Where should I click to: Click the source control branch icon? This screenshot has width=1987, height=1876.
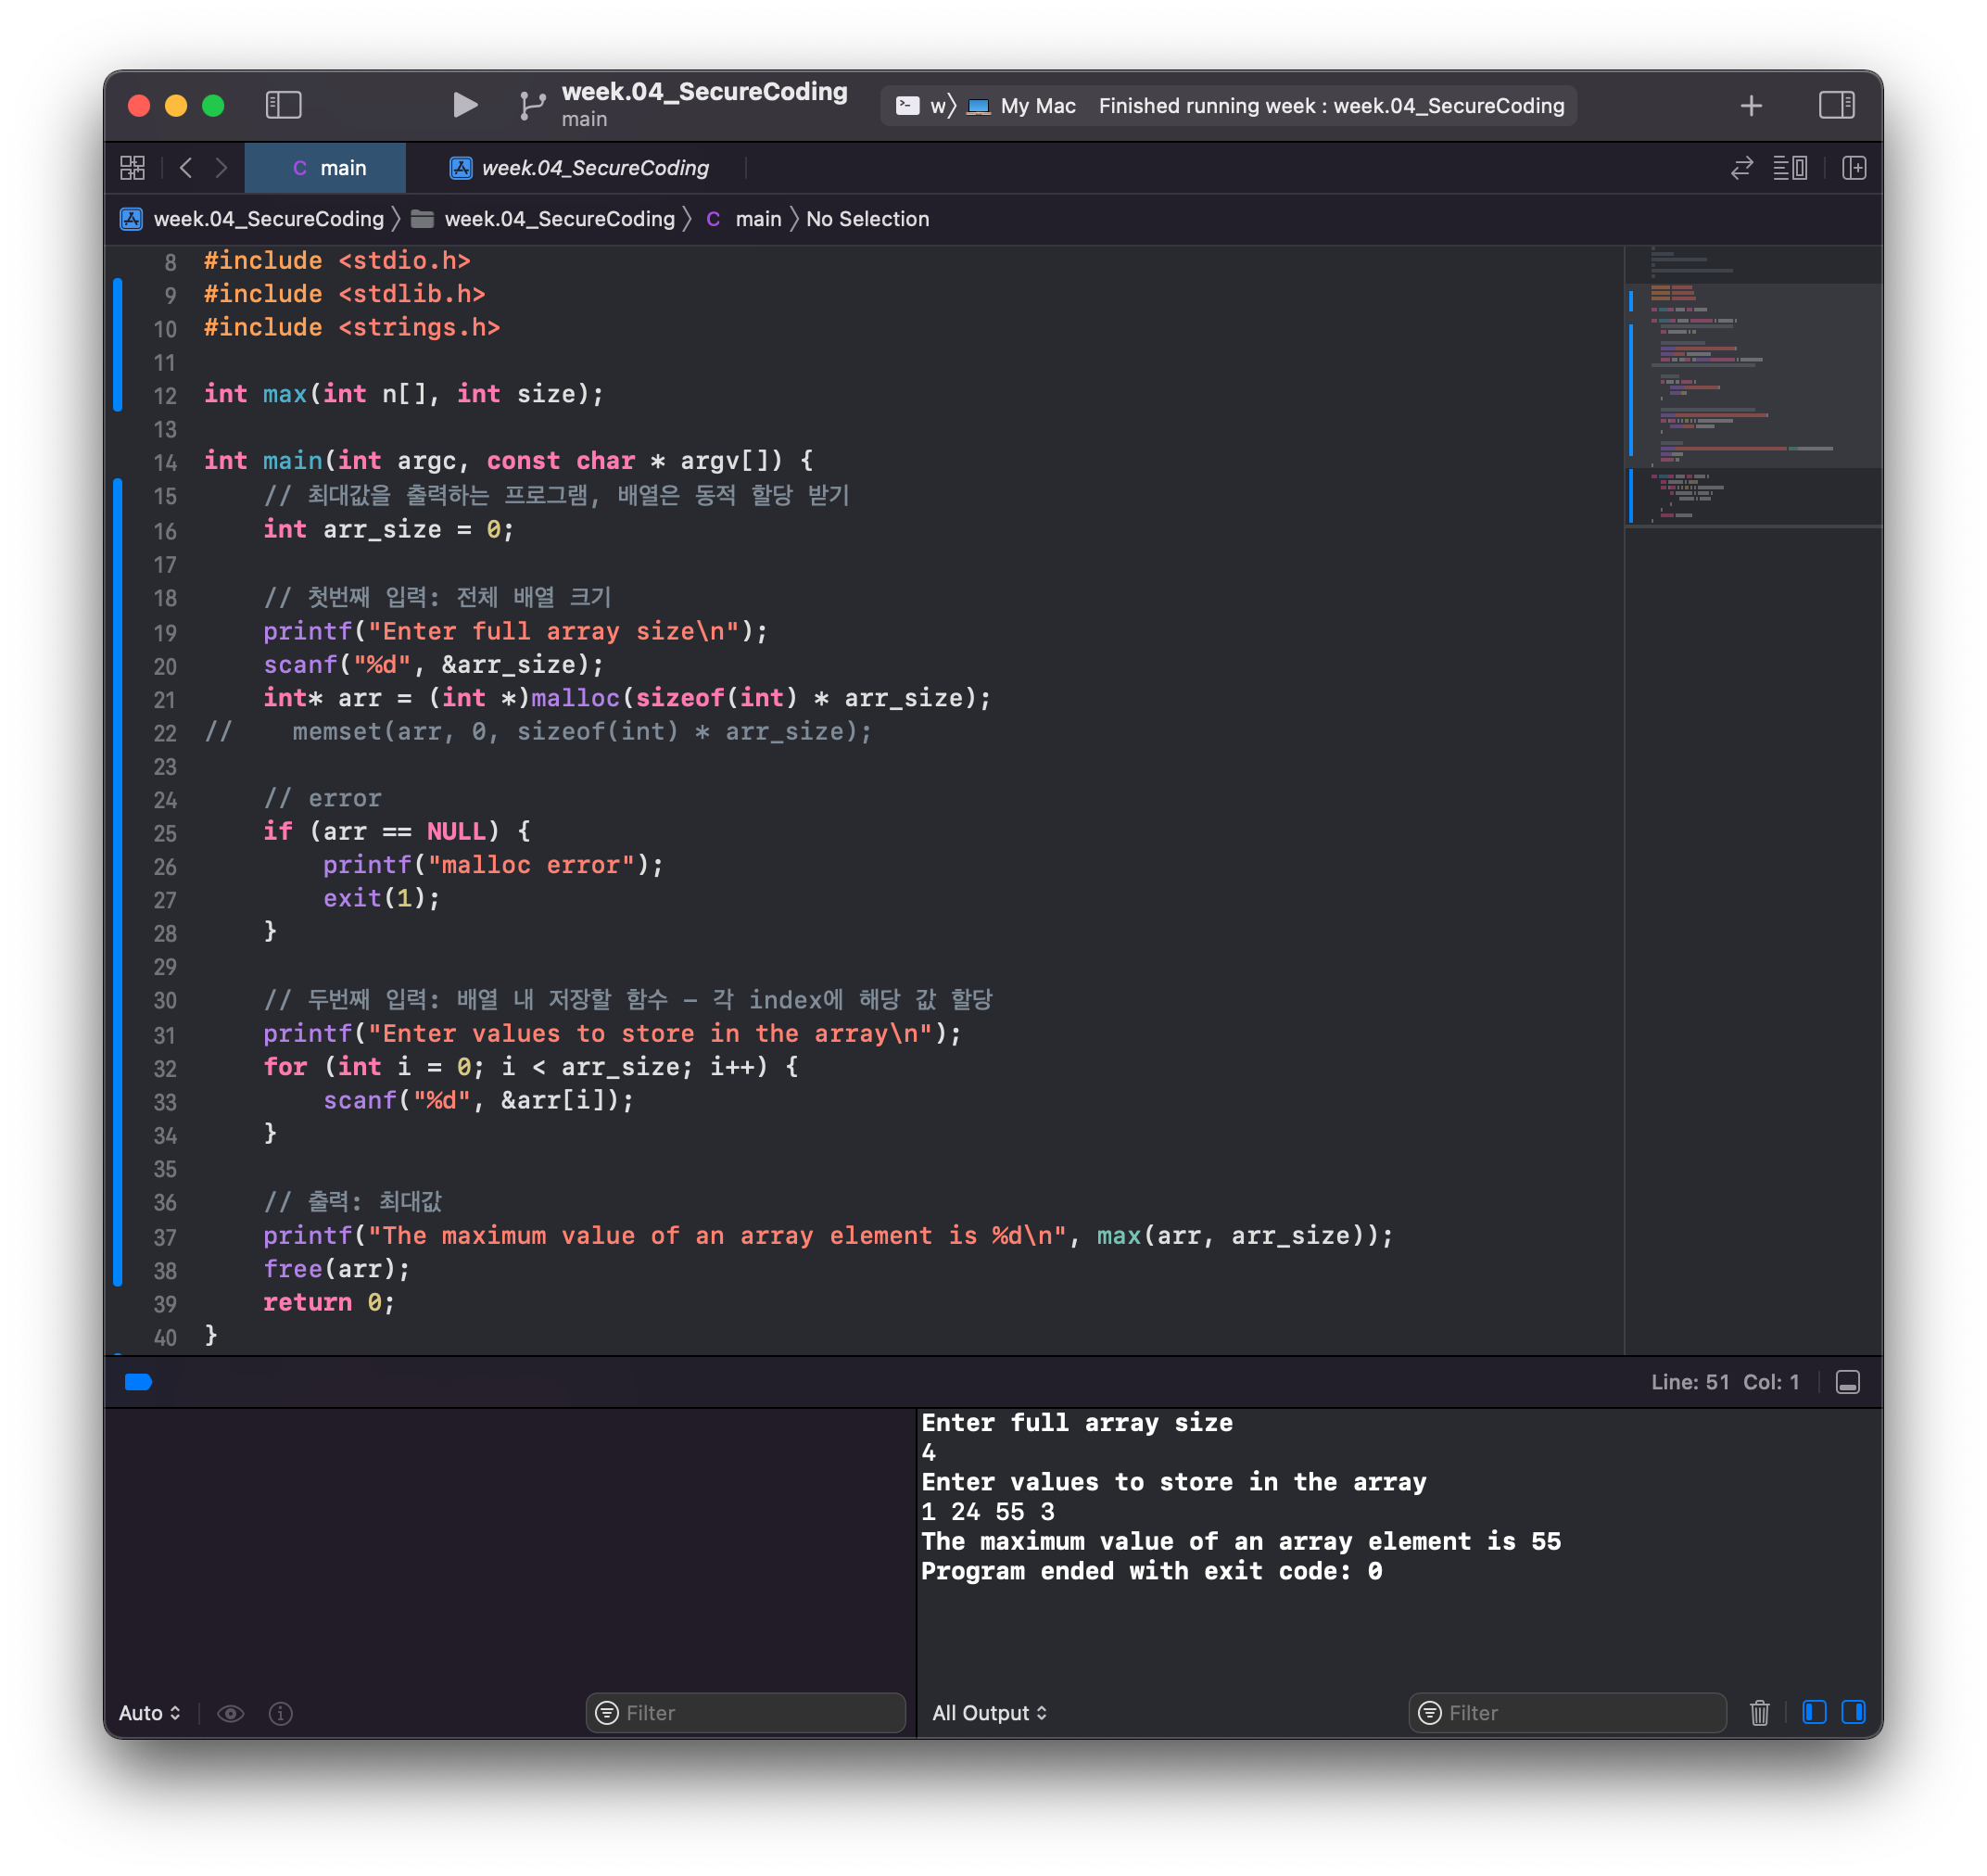(532, 105)
